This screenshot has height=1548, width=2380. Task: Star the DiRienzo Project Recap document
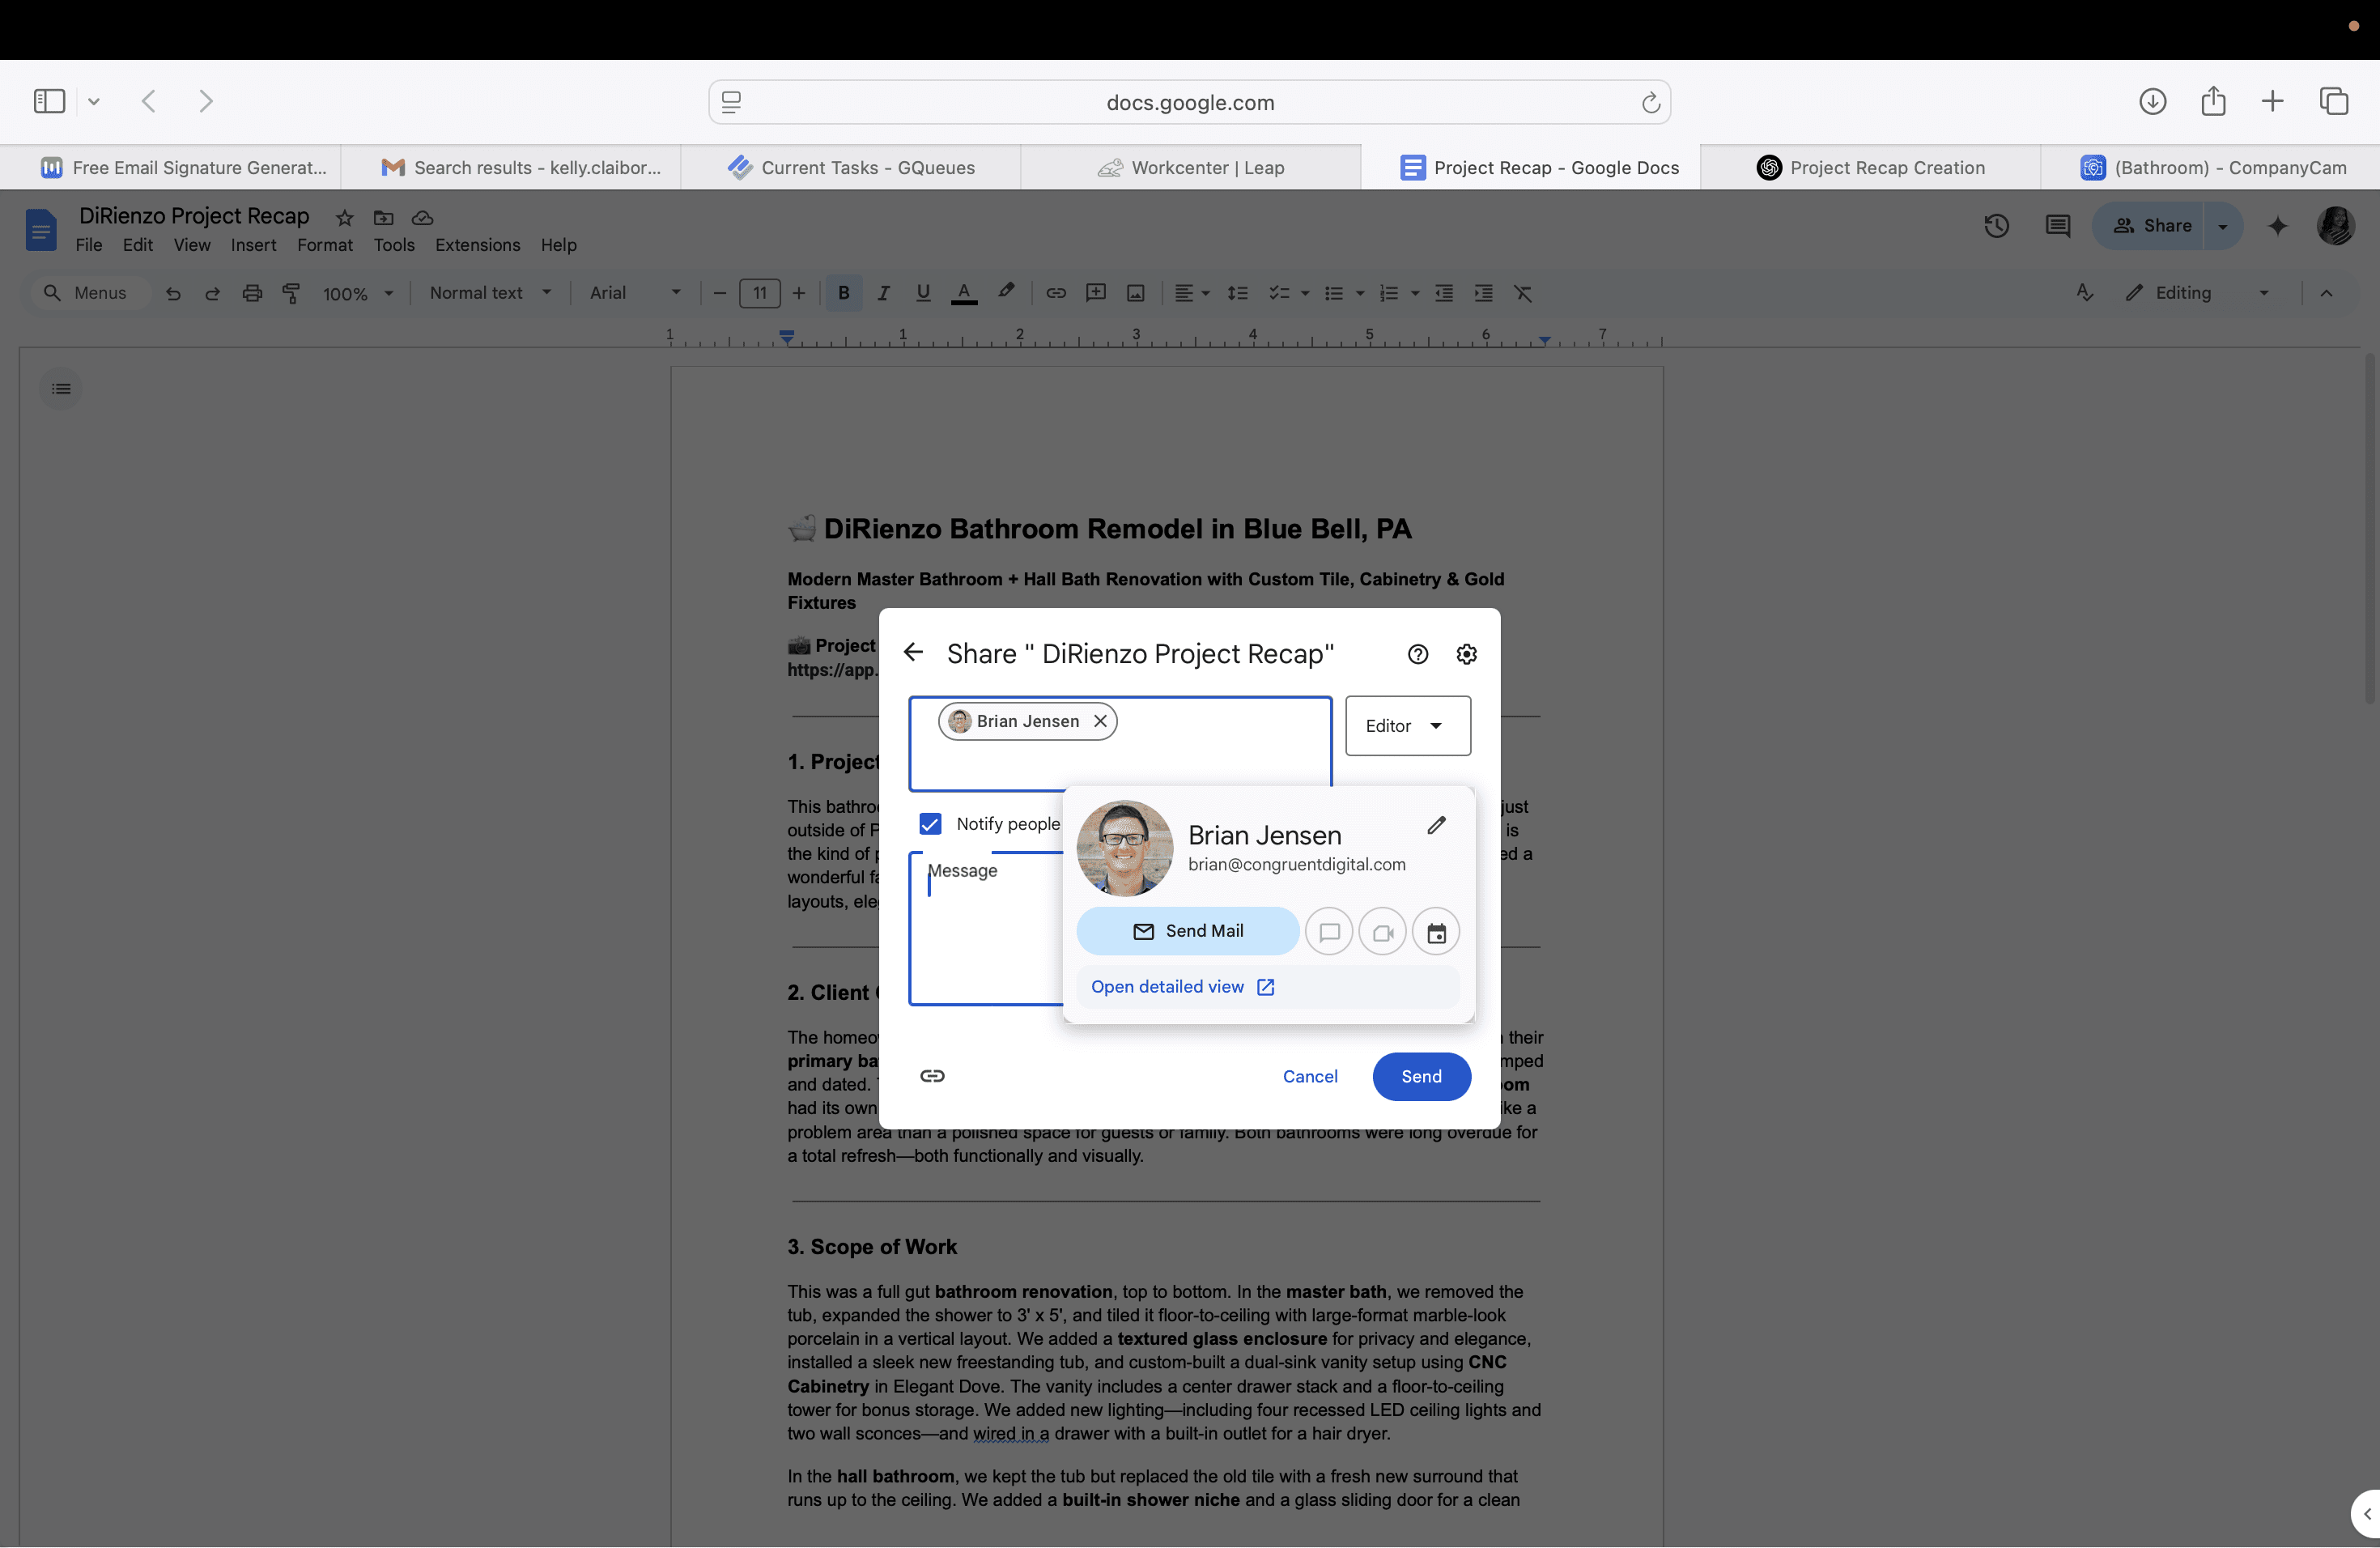(344, 218)
